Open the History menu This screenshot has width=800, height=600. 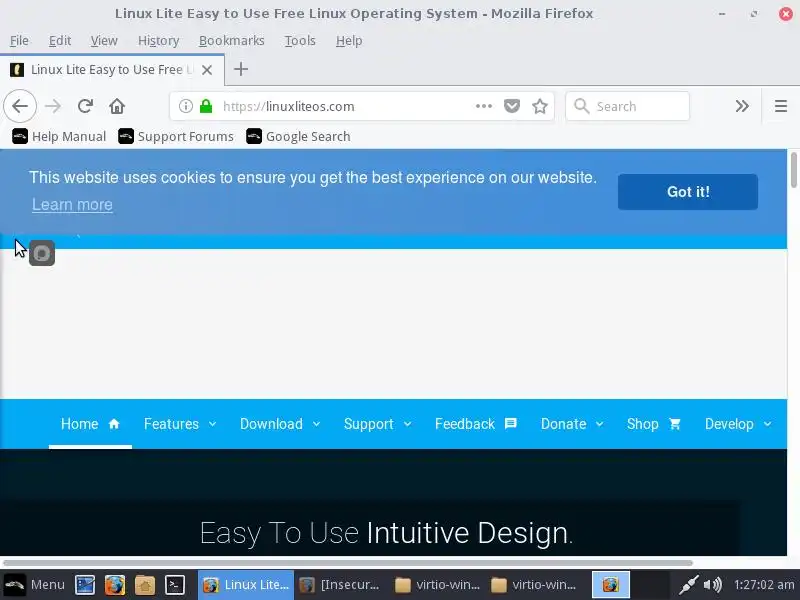(158, 40)
